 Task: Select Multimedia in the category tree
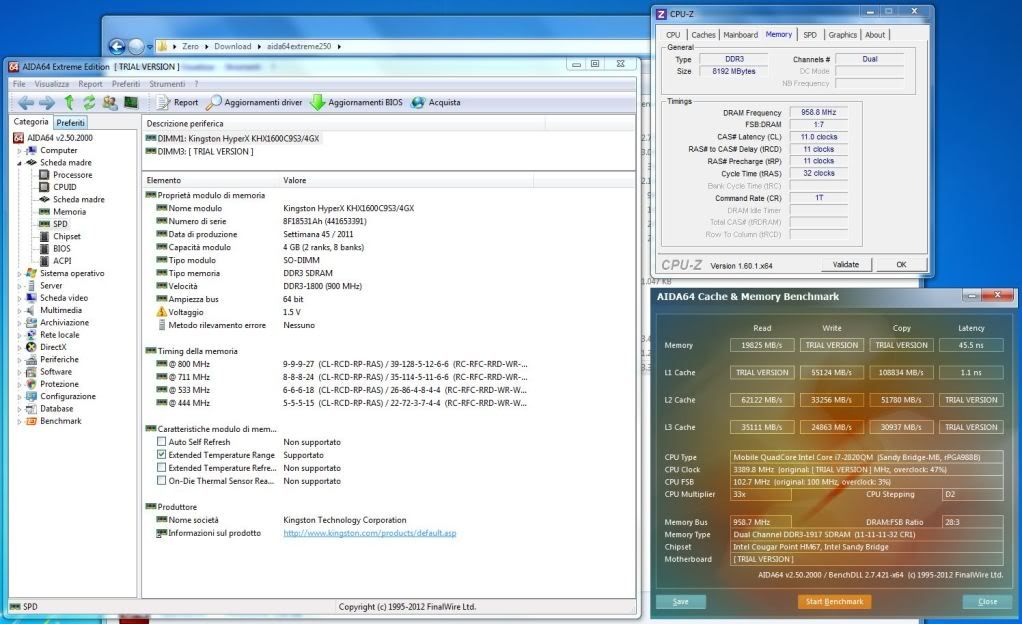coord(61,310)
